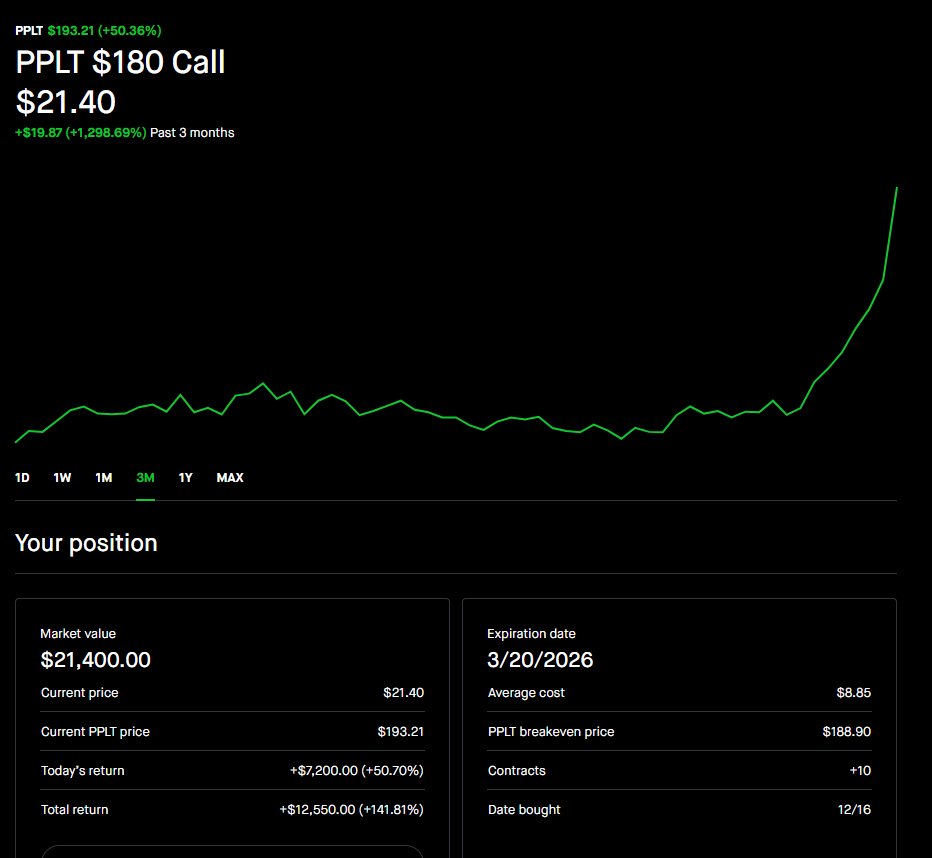Click the 'Your position' heading
Screen dimensions: 932x858
tap(86, 543)
